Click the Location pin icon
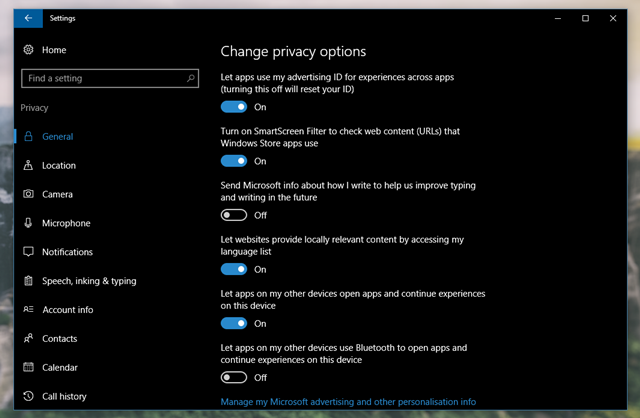This screenshot has width=640, height=418. point(28,165)
